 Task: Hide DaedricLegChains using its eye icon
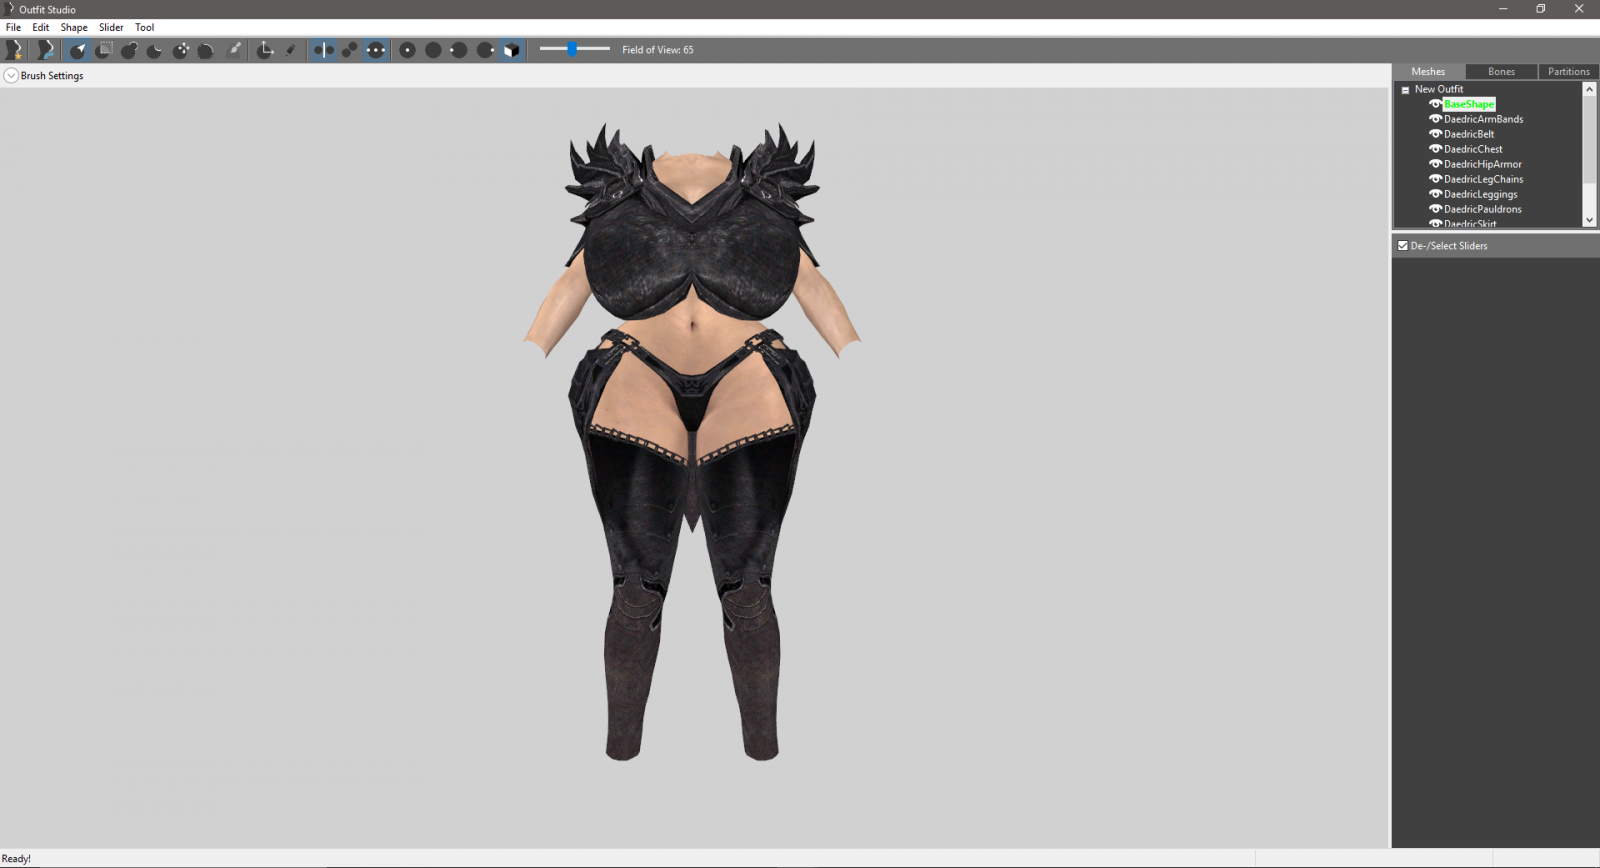pyautogui.click(x=1435, y=179)
